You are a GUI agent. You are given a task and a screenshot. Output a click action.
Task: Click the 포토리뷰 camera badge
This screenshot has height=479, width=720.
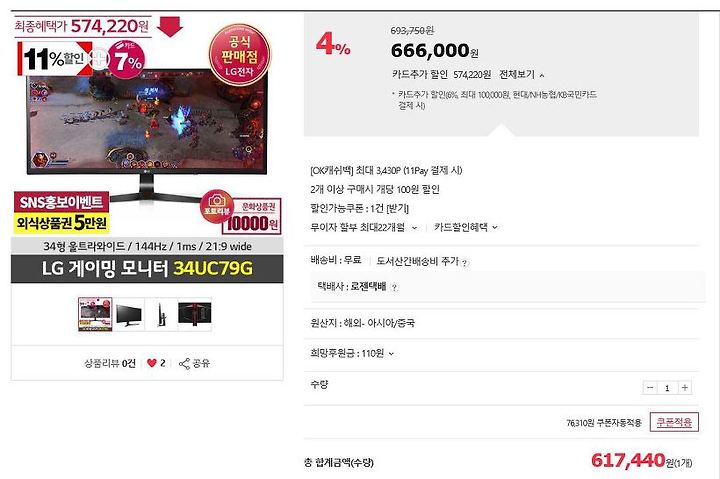point(217,205)
